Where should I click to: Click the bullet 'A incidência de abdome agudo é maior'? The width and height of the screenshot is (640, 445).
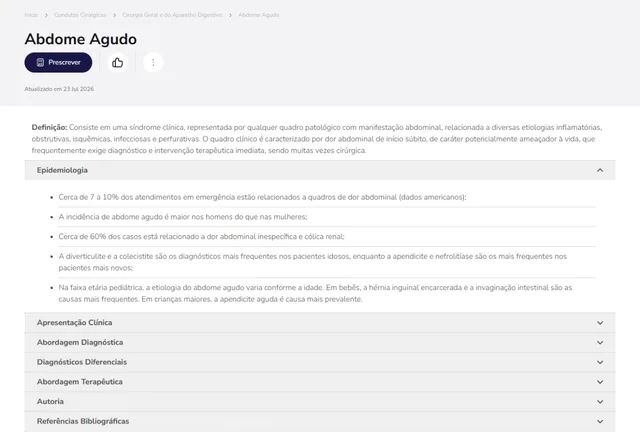183,217
